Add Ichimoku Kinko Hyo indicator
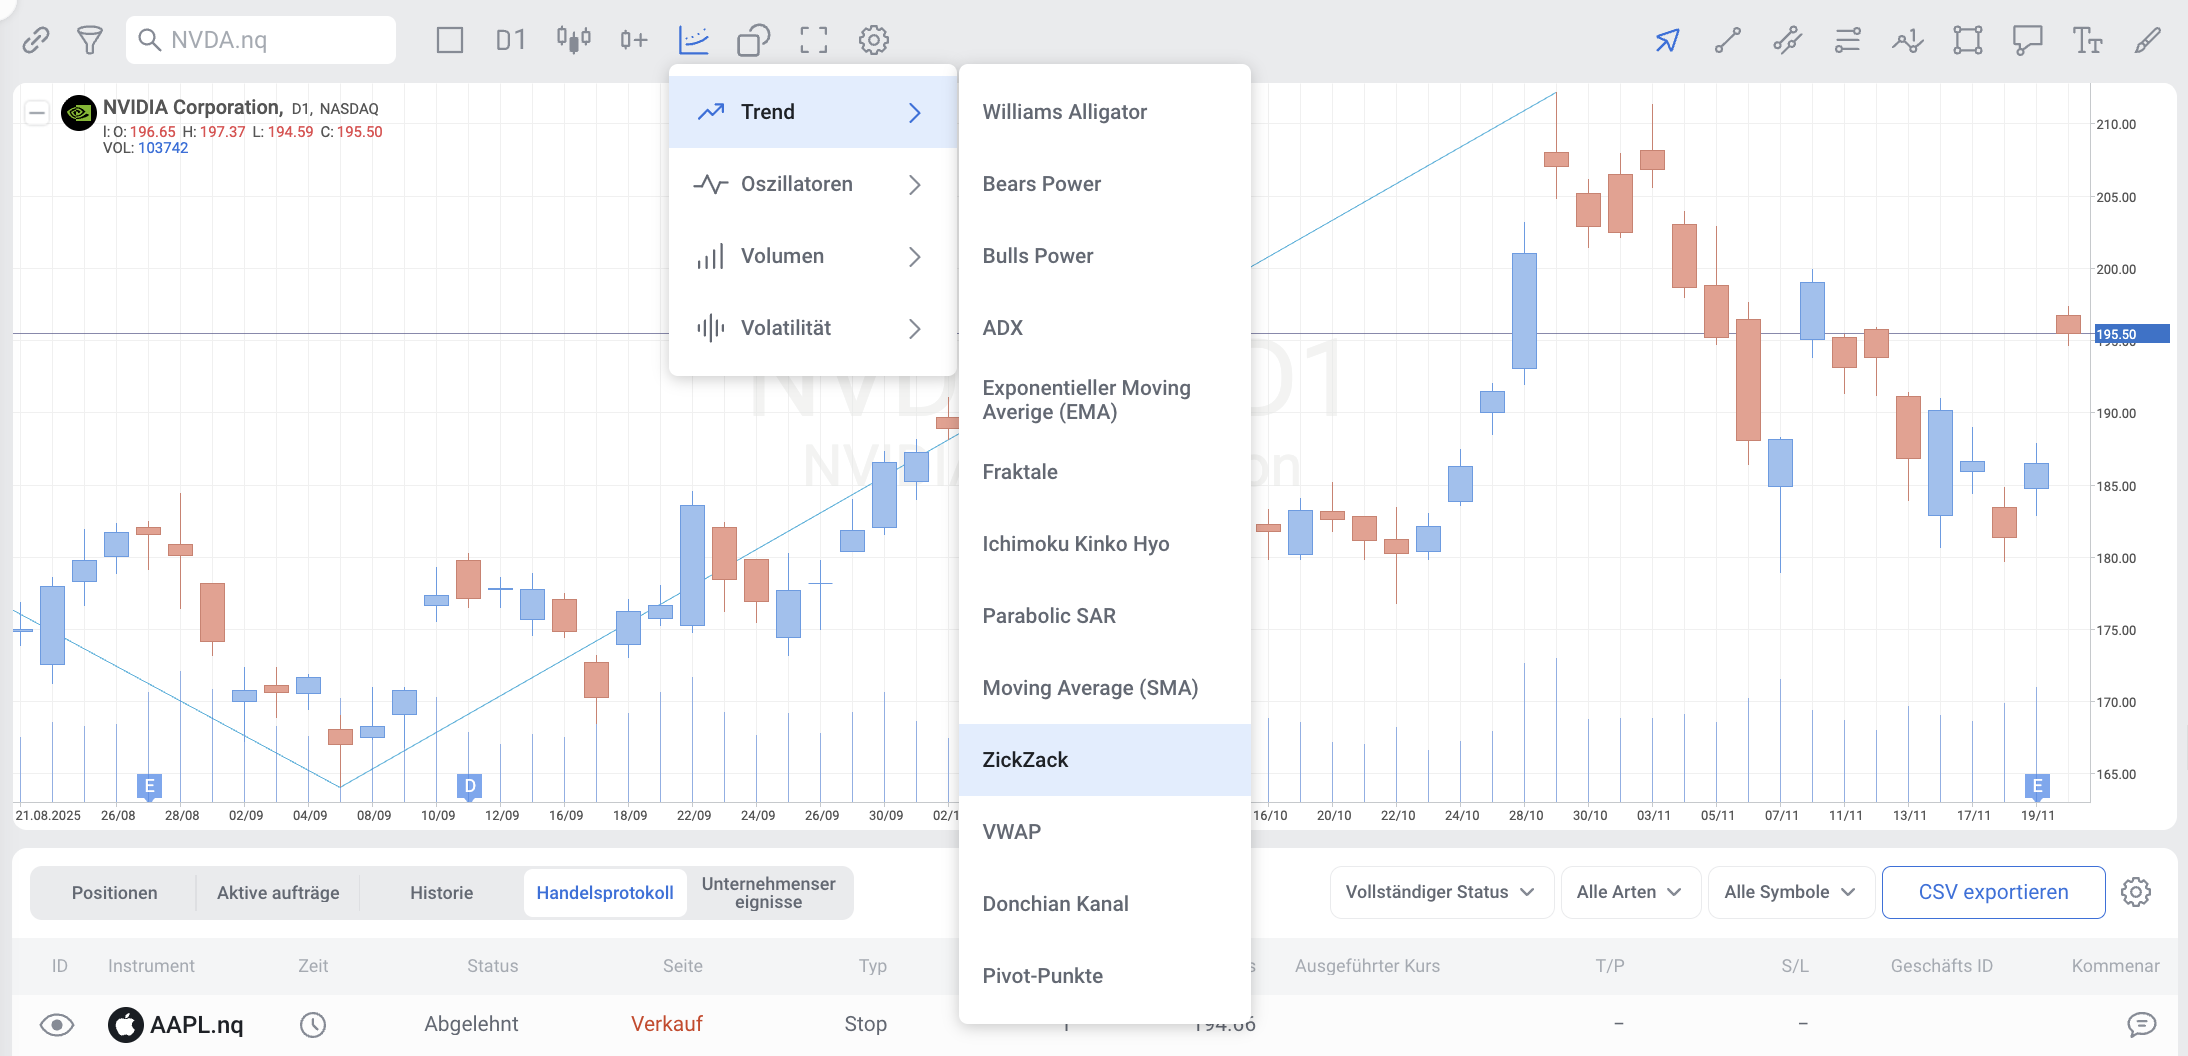 pyautogui.click(x=1105, y=544)
